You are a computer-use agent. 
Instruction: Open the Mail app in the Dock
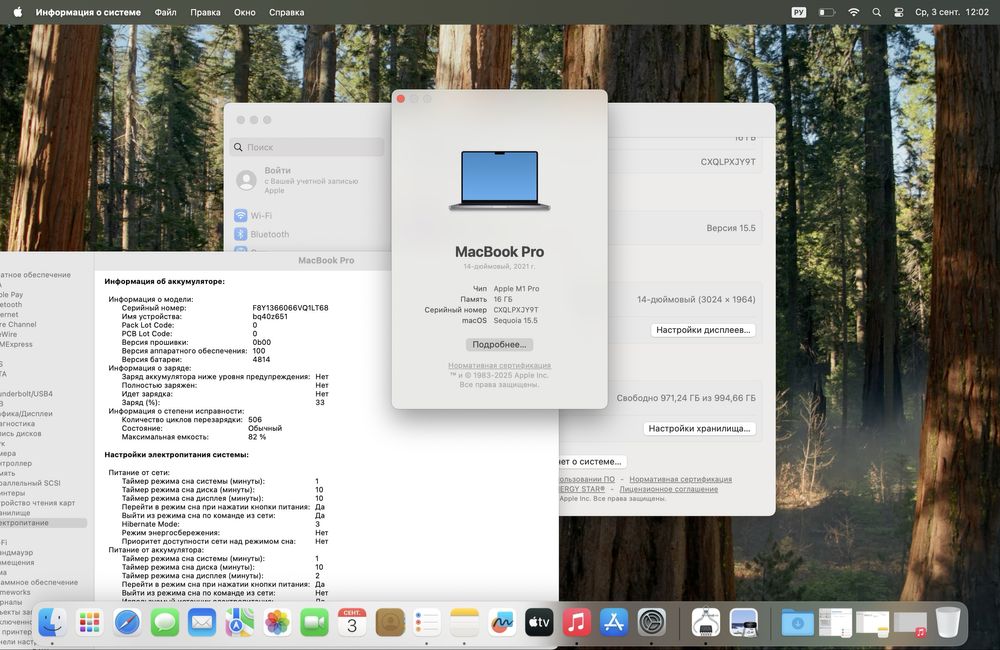coord(202,622)
